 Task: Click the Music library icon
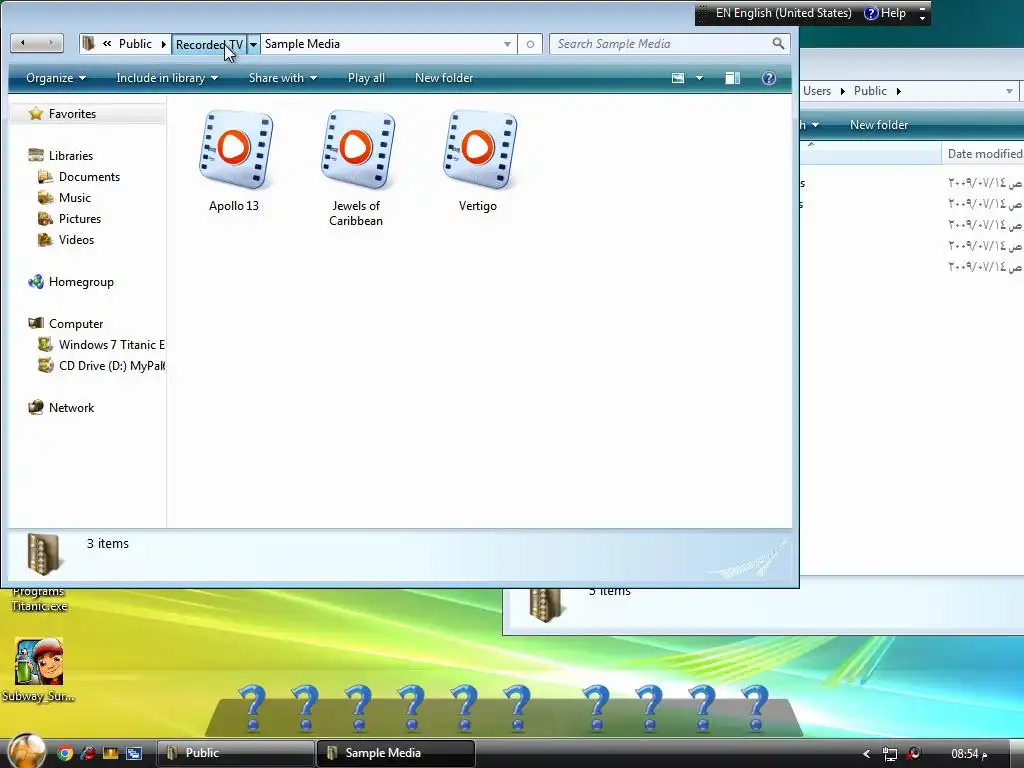(x=46, y=197)
